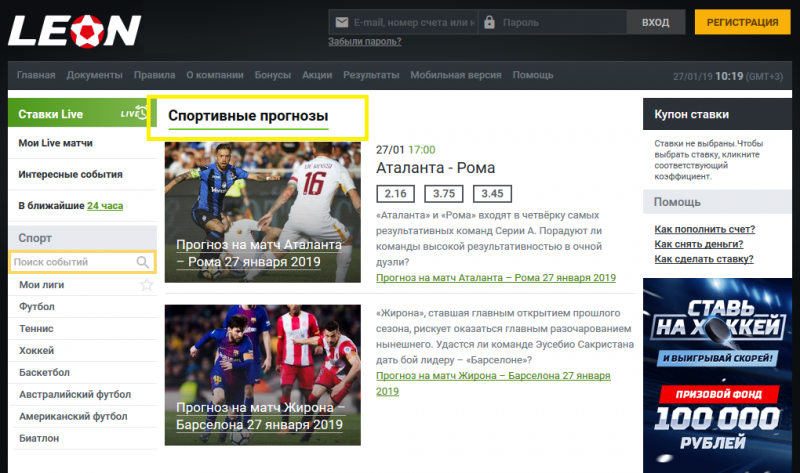This screenshot has height=473, width=800.
Task: Open the Жирона – Барселона match thumbnail
Action: point(262,375)
